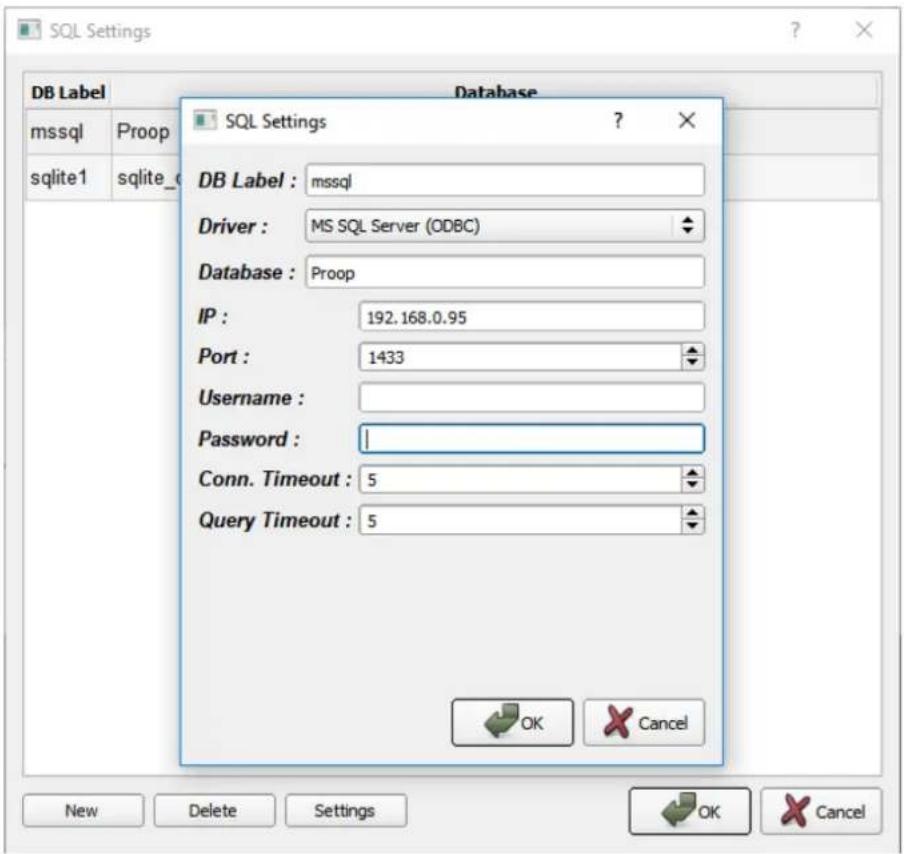This screenshot has width=904, height=854.
Task: Close the background SQL Settings window
Action: (864, 30)
